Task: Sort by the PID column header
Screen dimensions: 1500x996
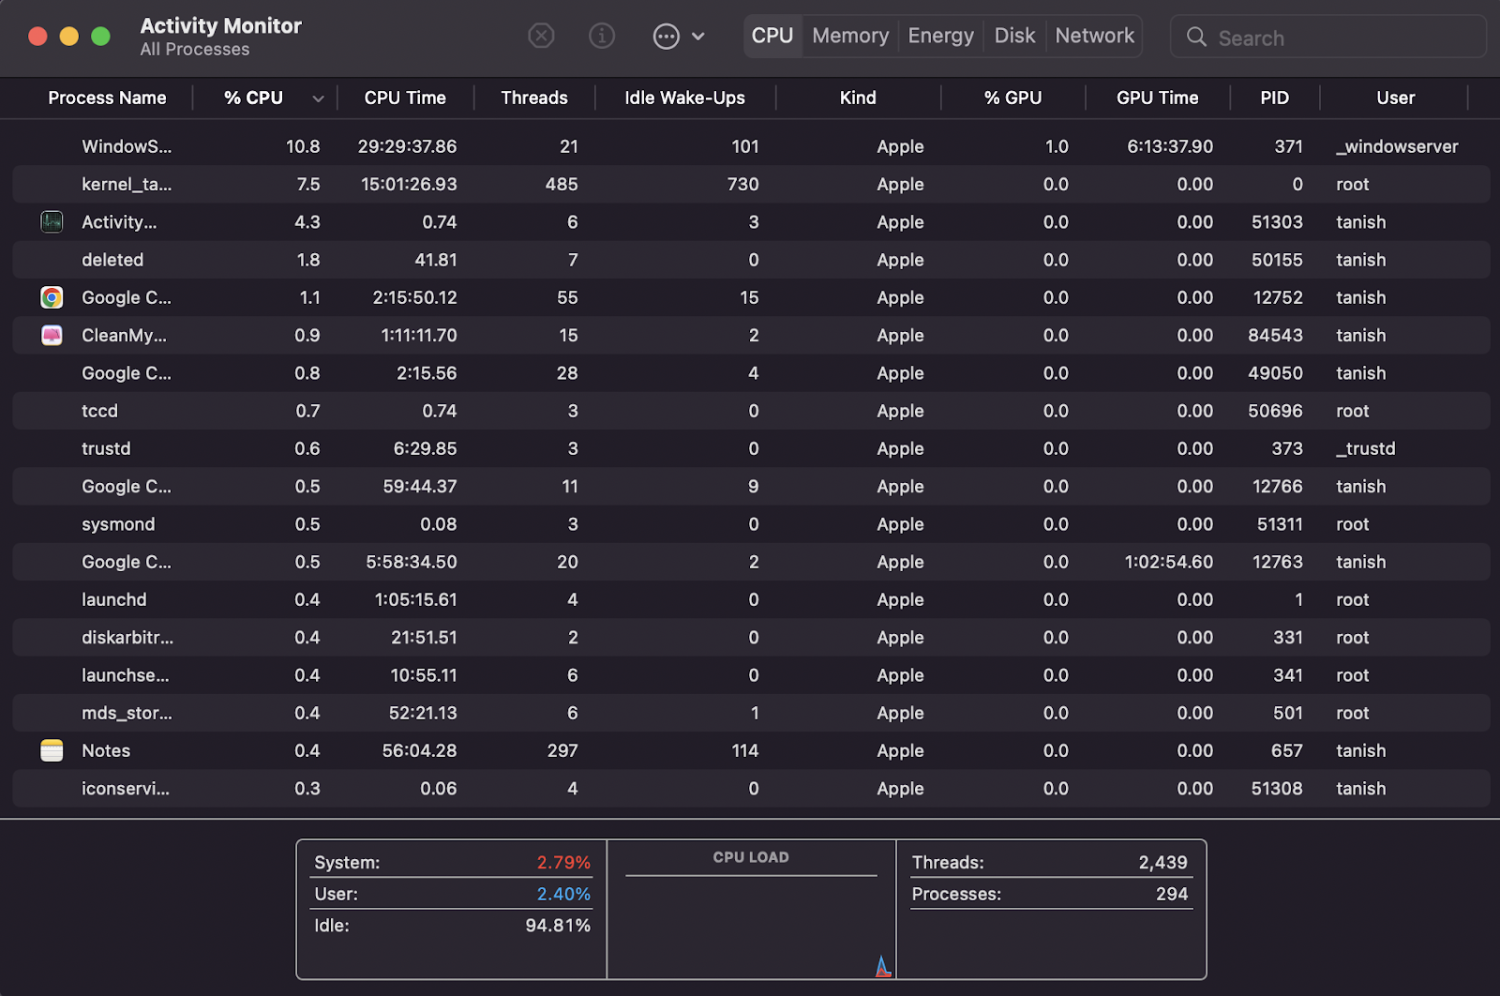Action: (x=1274, y=98)
